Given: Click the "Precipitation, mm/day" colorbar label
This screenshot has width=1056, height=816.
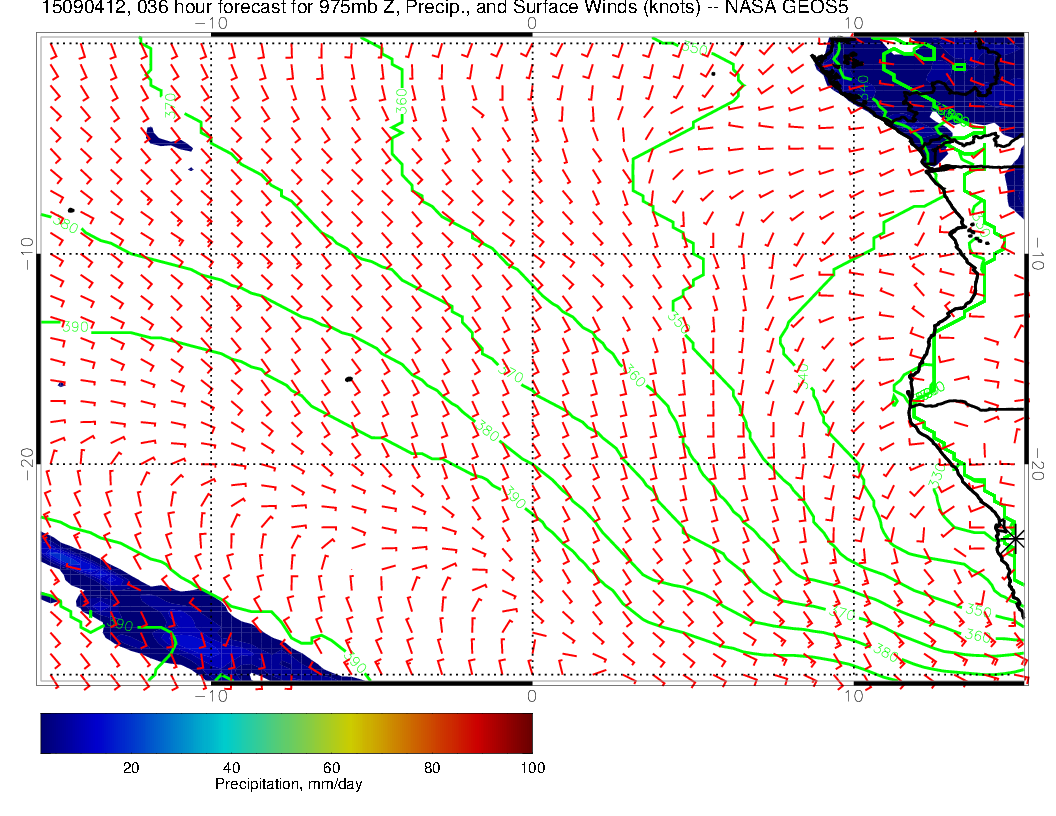Looking at the screenshot, I should [x=288, y=785].
